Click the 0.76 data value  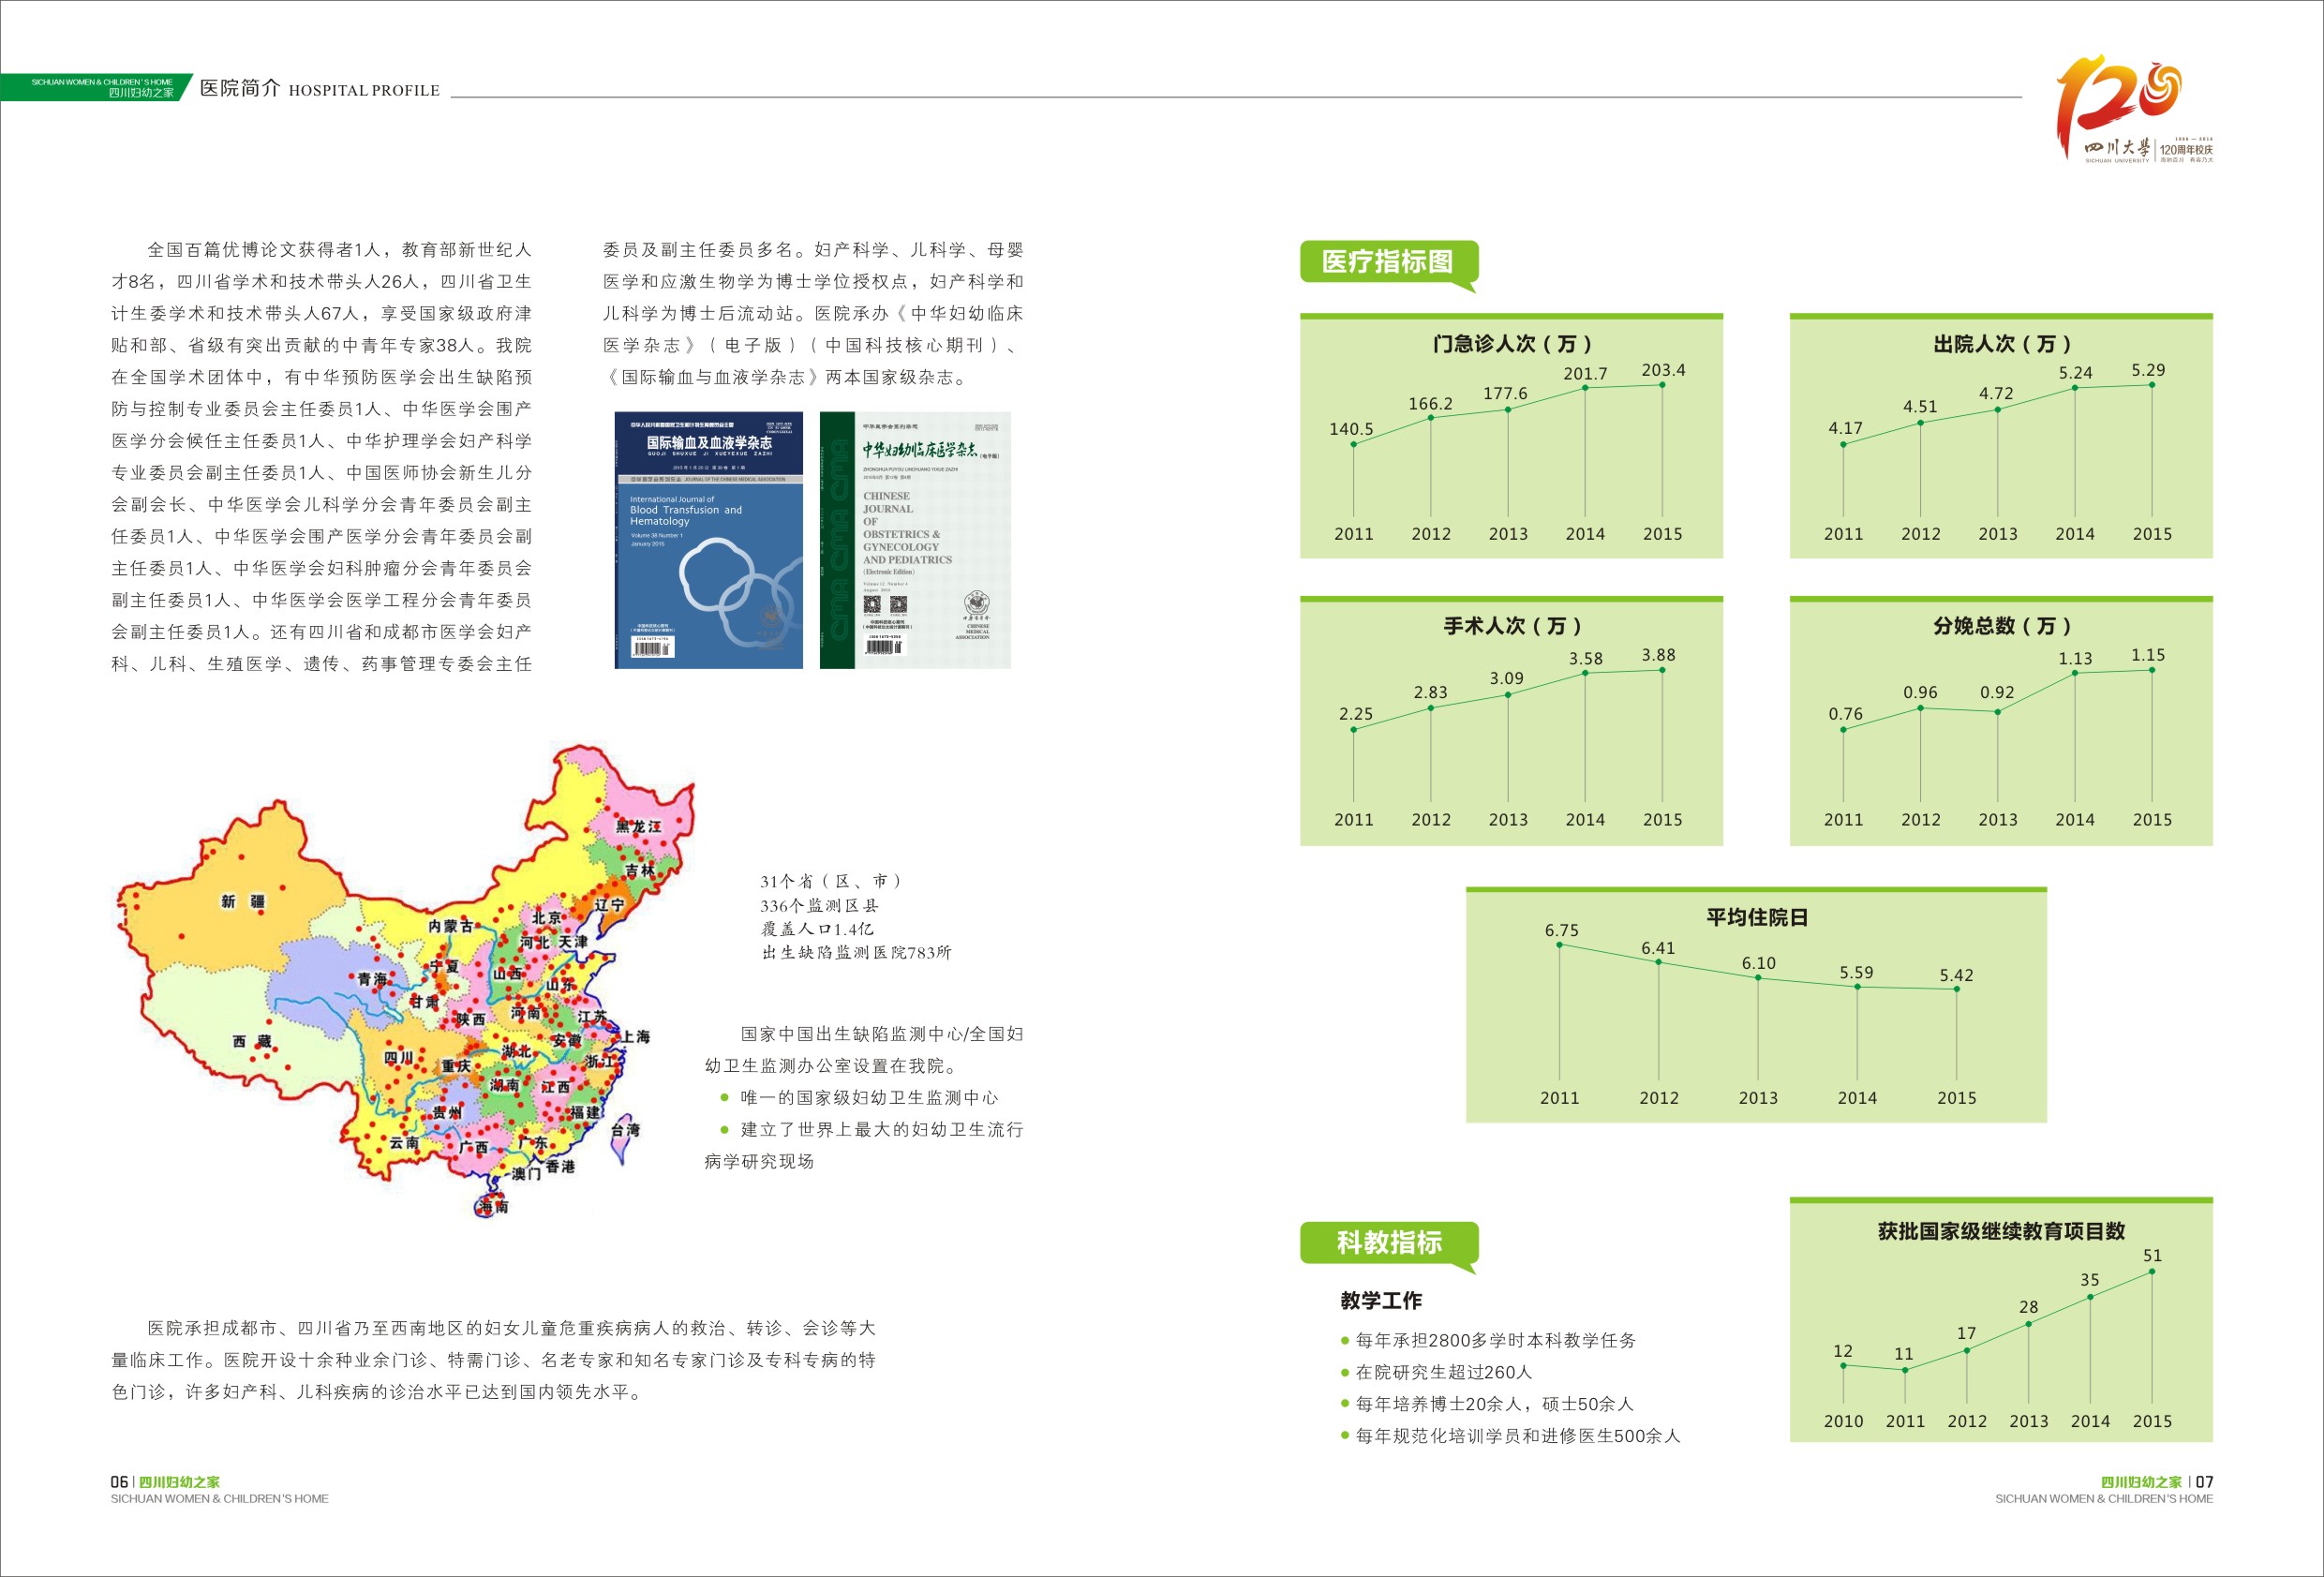click(1845, 714)
